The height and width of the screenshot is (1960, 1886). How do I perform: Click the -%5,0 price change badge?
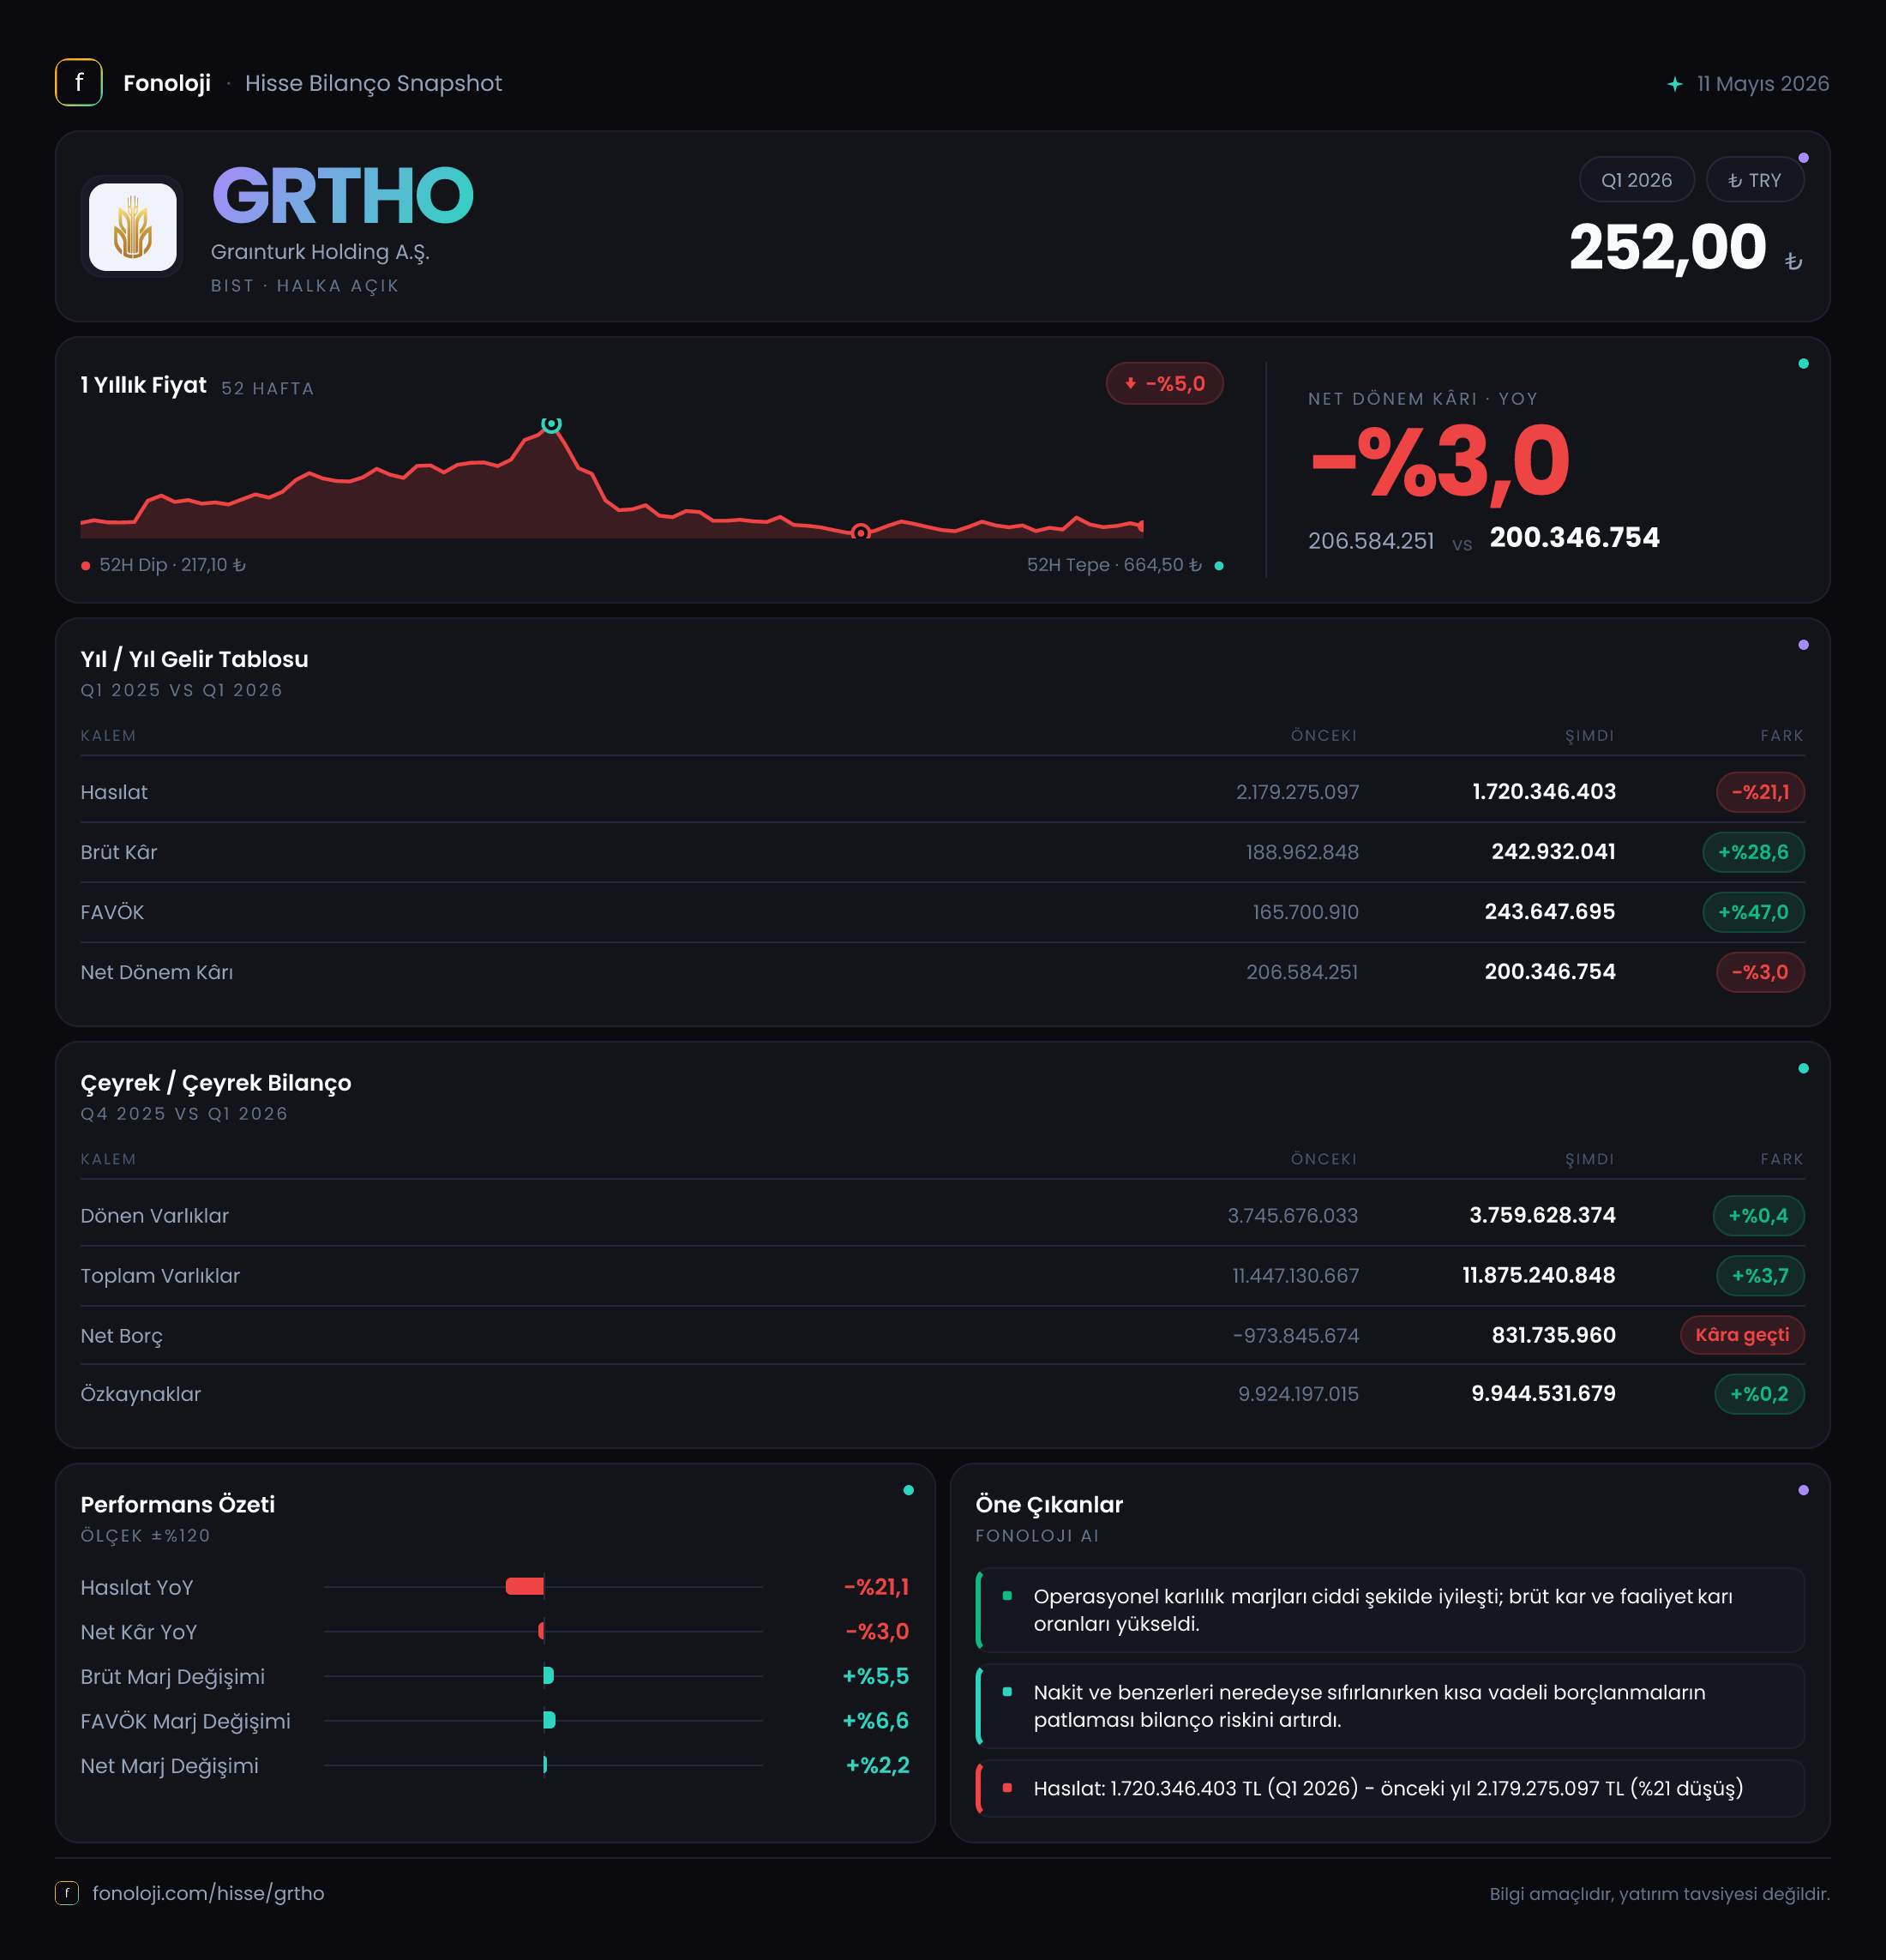[1164, 384]
